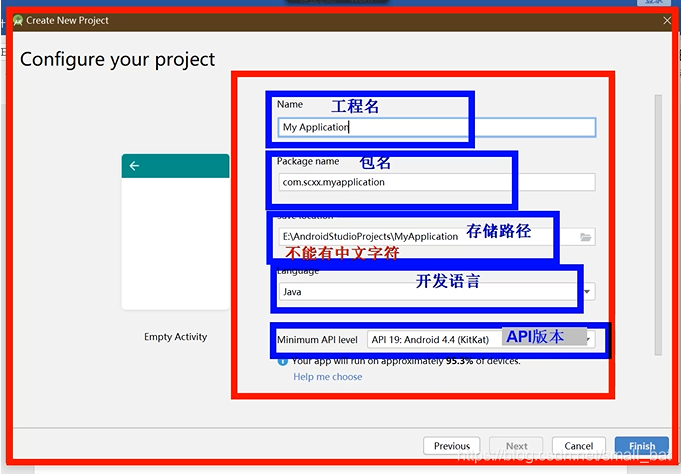The image size is (682, 474).
Task: Click the Minimum API level label
Action: click(317, 340)
